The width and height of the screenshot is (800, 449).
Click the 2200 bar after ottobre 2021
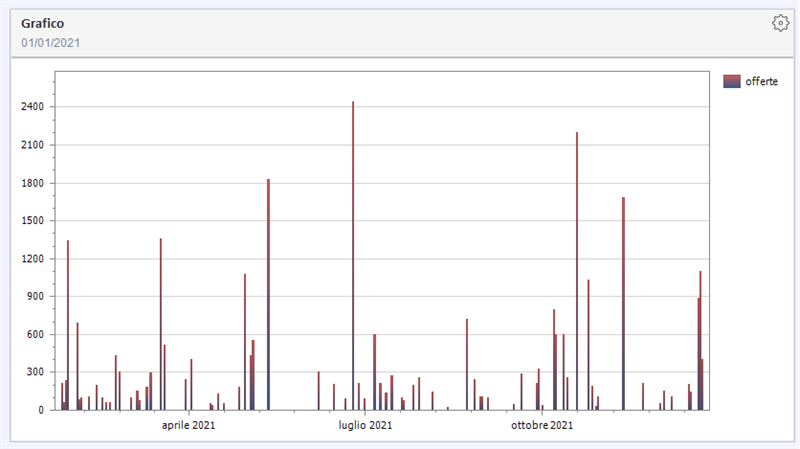coord(577,271)
